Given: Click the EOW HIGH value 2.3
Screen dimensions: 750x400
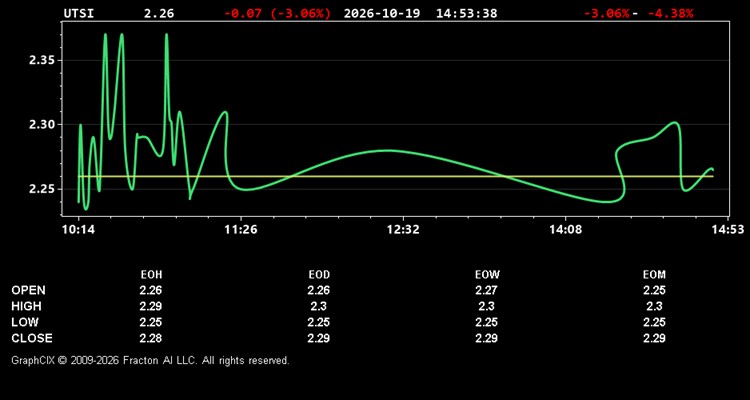Looking at the screenshot, I should (486, 306).
